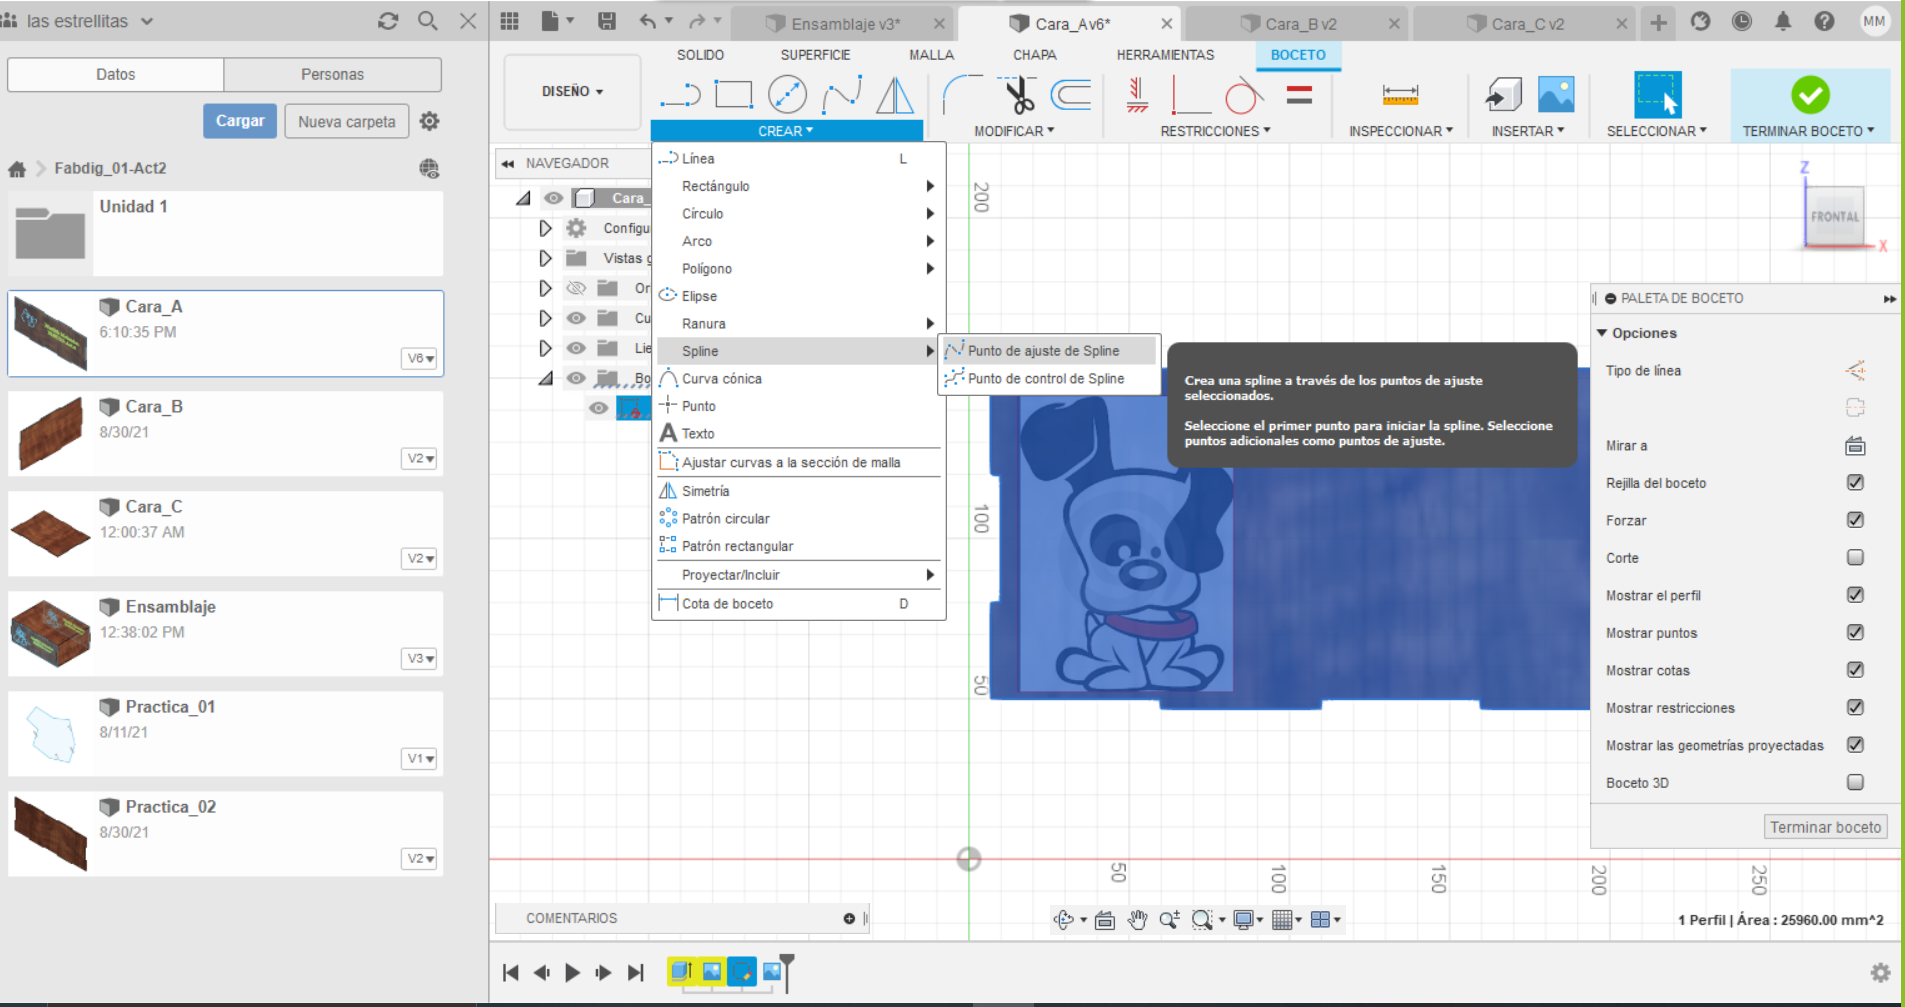This screenshot has height=1007, width=1905.
Task: Open the job status clock icon
Action: pos(1741,21)
